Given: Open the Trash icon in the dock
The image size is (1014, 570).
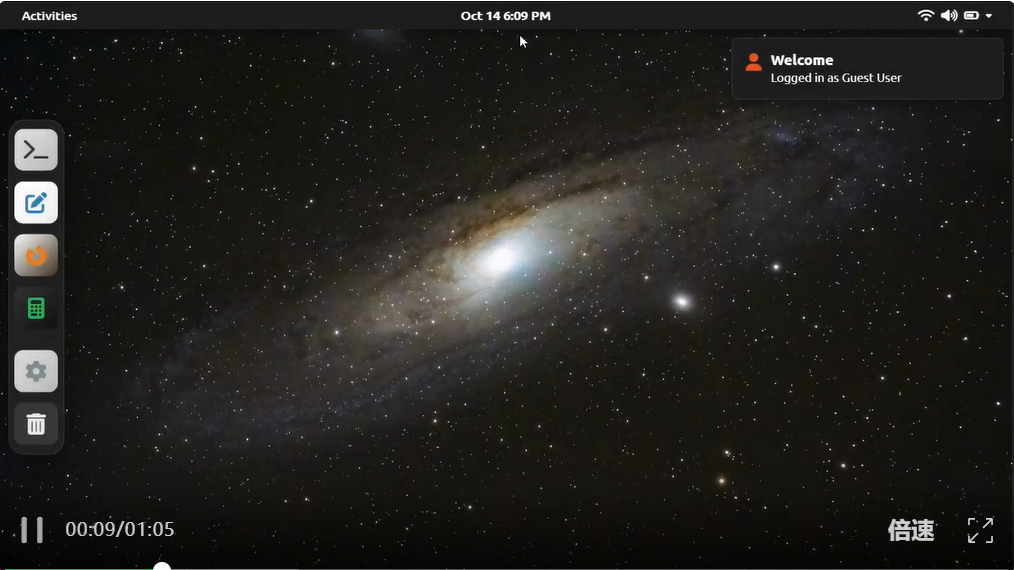Looking at the screenshot, I should [x=36, y=424].
